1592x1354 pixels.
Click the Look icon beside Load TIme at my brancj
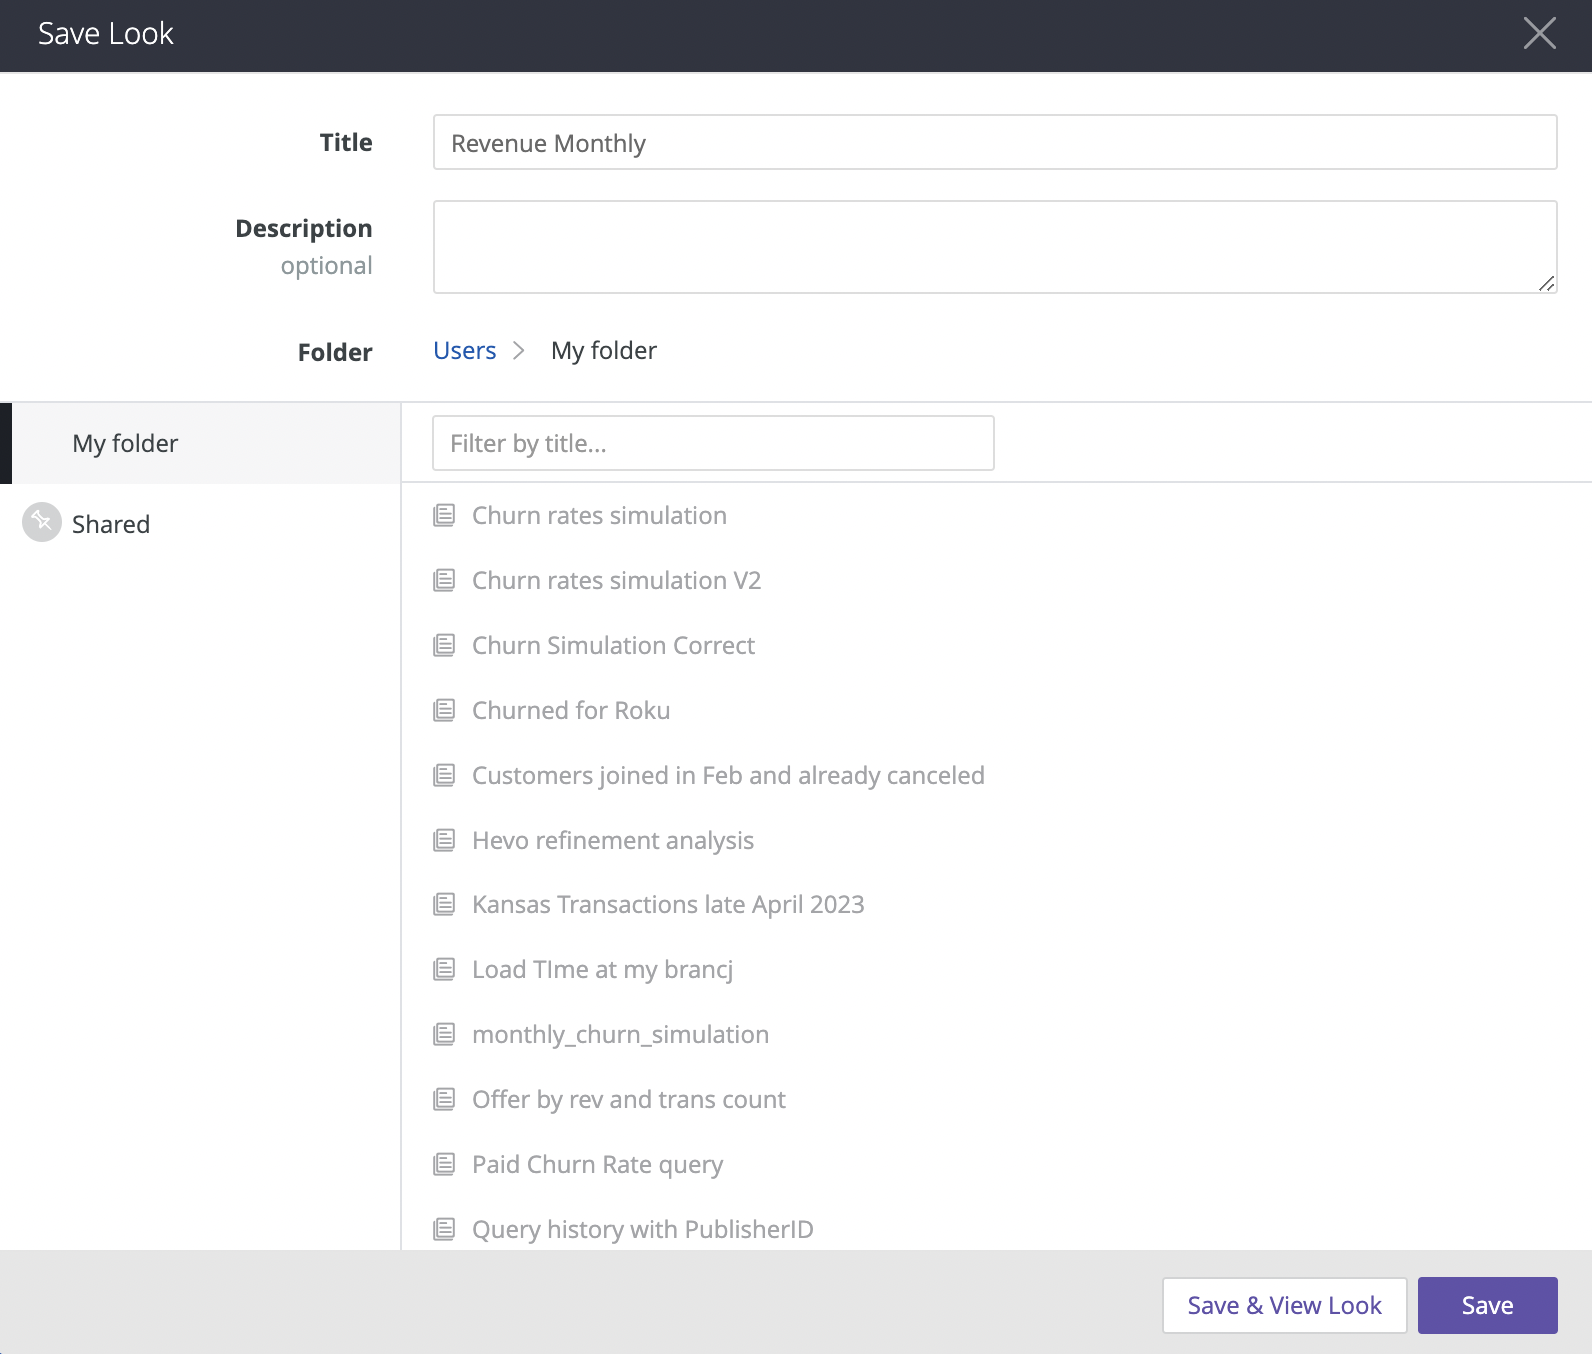click(444, 970)
